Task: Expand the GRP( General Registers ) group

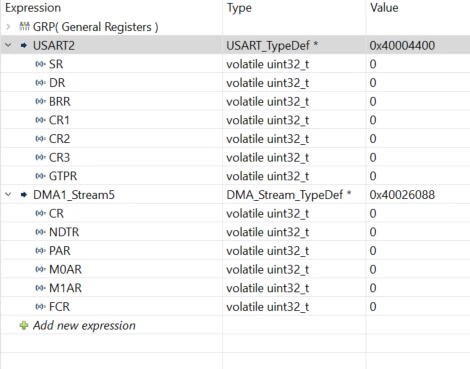Action: pos(8,26)
